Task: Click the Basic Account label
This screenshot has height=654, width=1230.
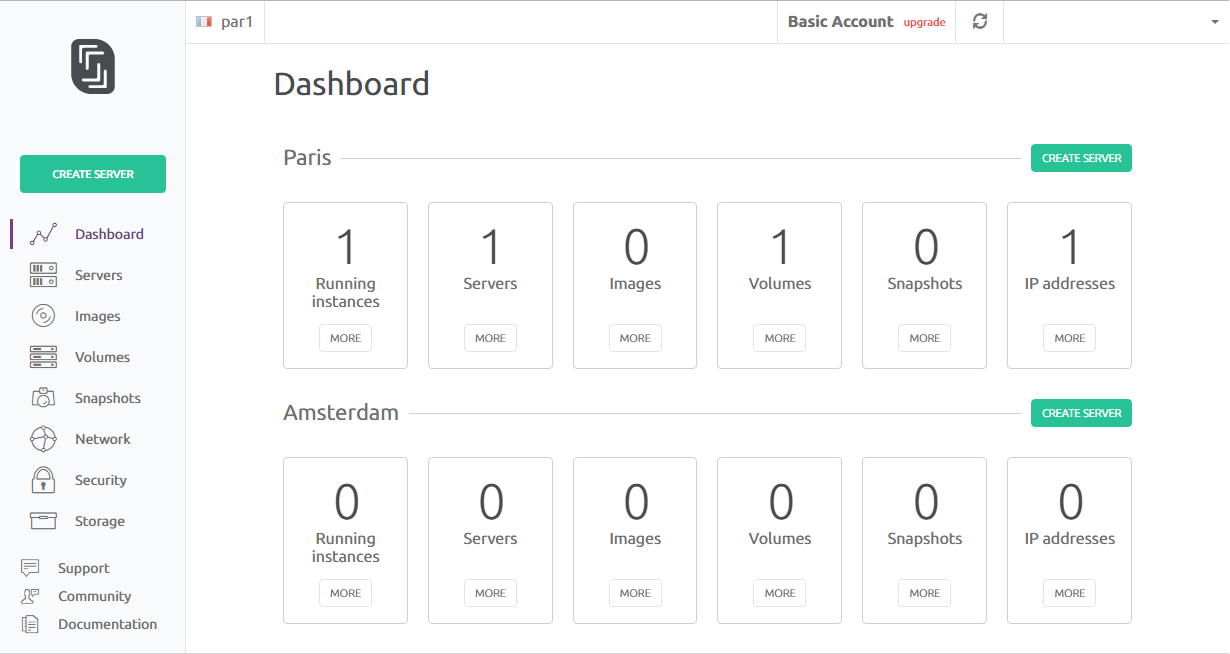Action: [841, 22]
